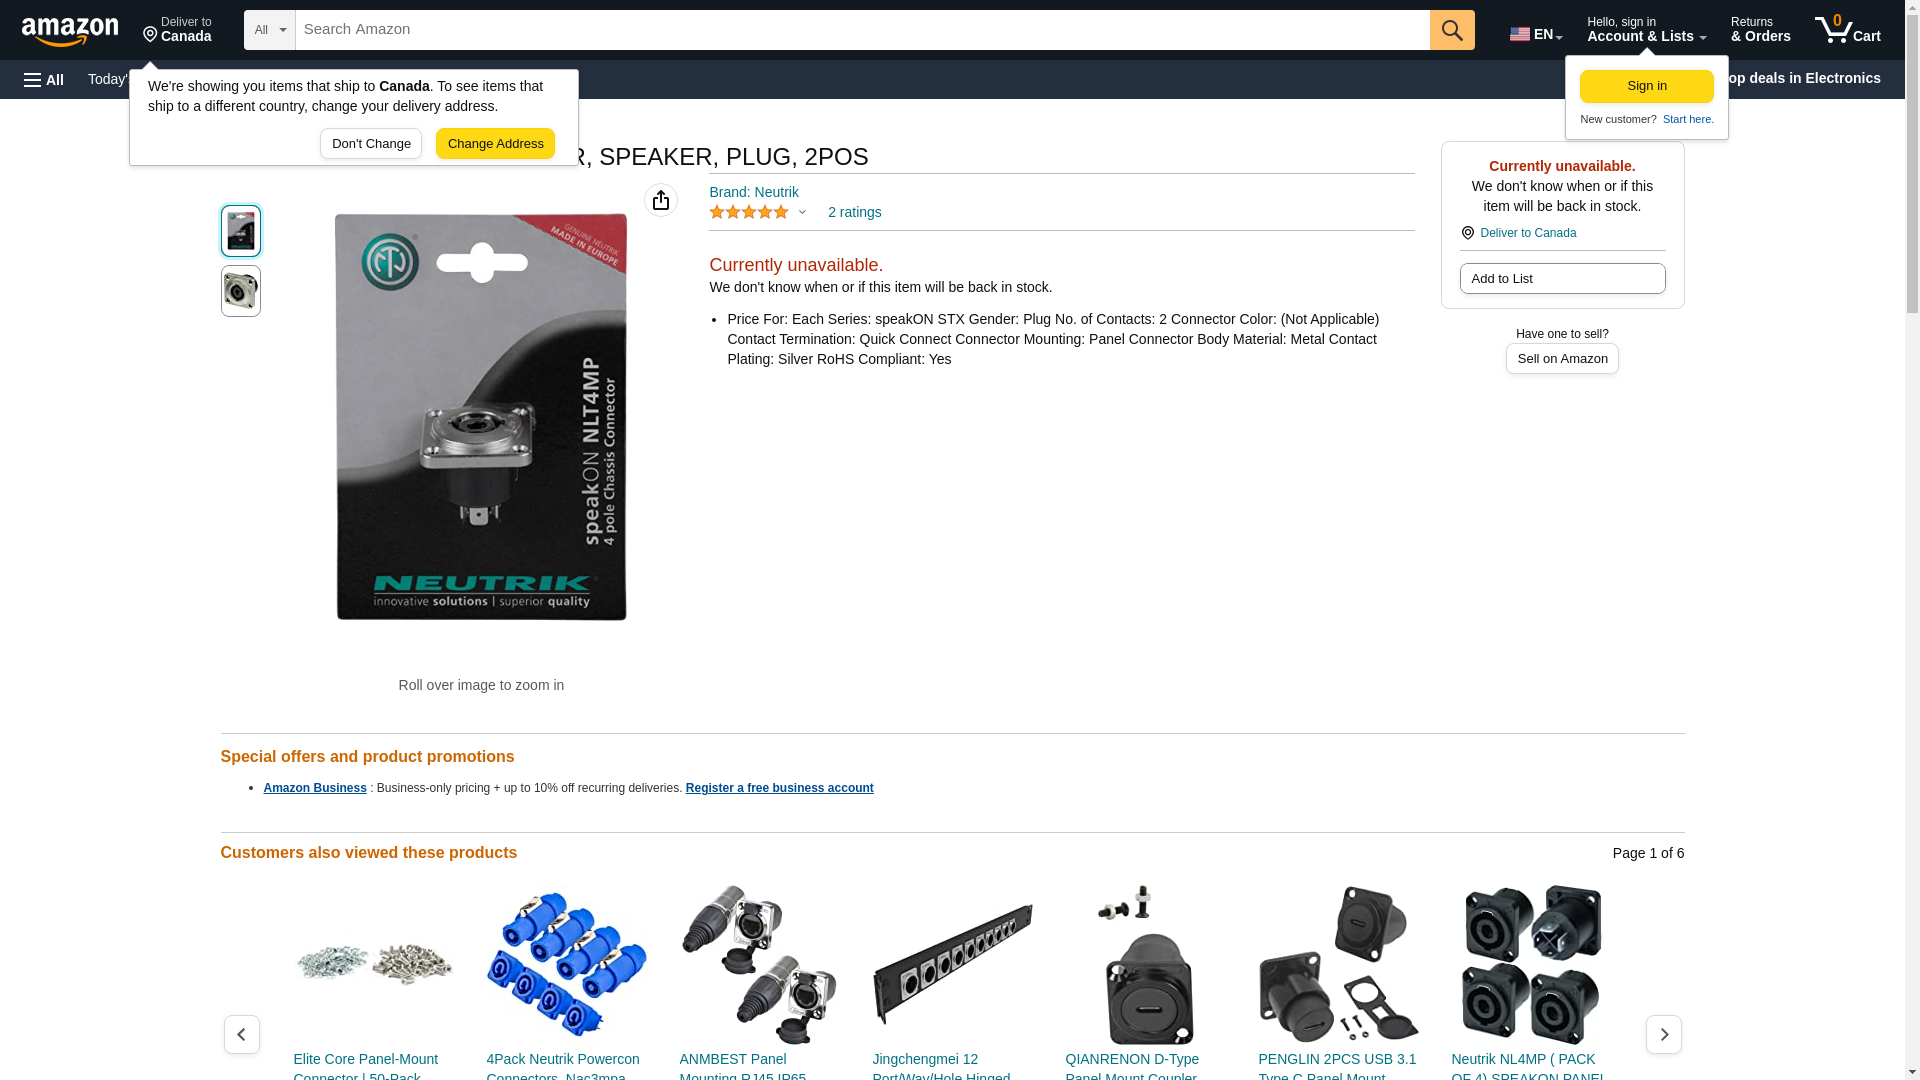Select the second product thumbnail
This screenshot has width=1920, height=1080.
tap(241, 291)
